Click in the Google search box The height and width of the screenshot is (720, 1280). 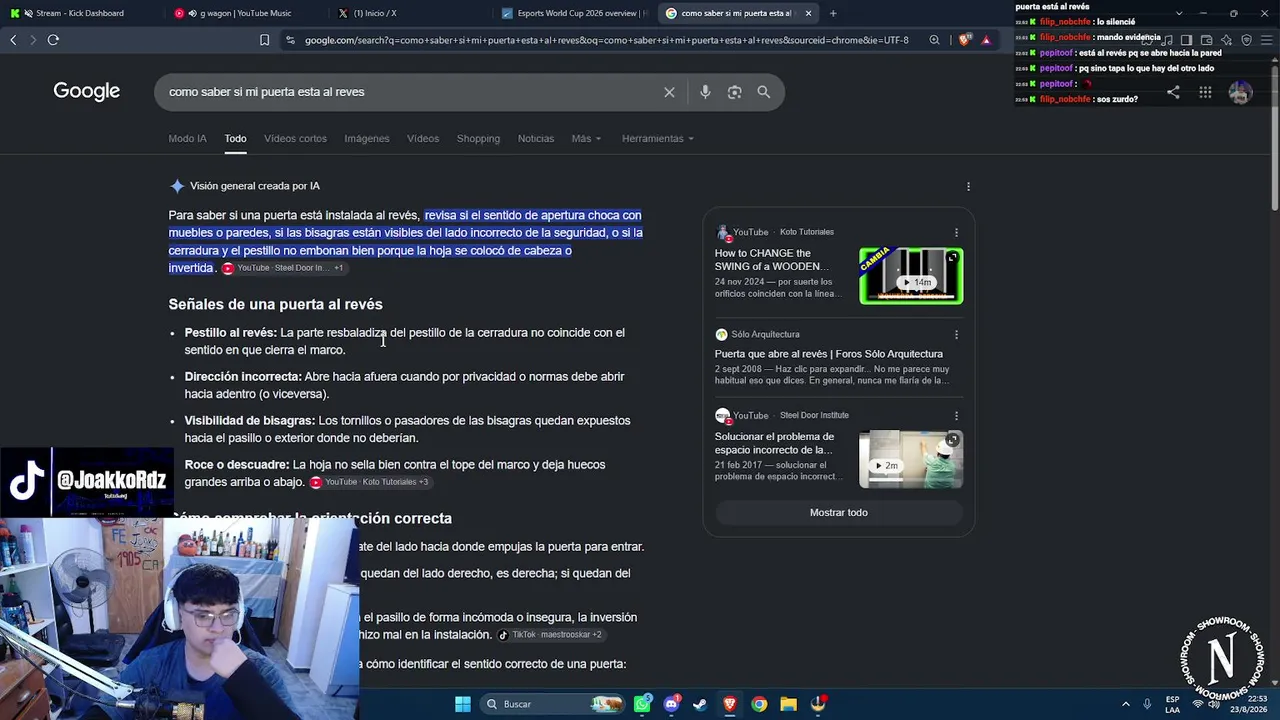(x=410, y=92)
